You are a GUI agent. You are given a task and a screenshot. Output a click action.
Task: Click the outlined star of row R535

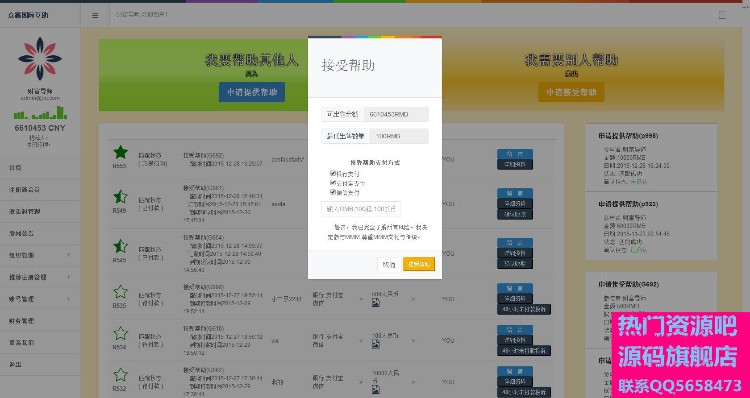click(121, 292)
